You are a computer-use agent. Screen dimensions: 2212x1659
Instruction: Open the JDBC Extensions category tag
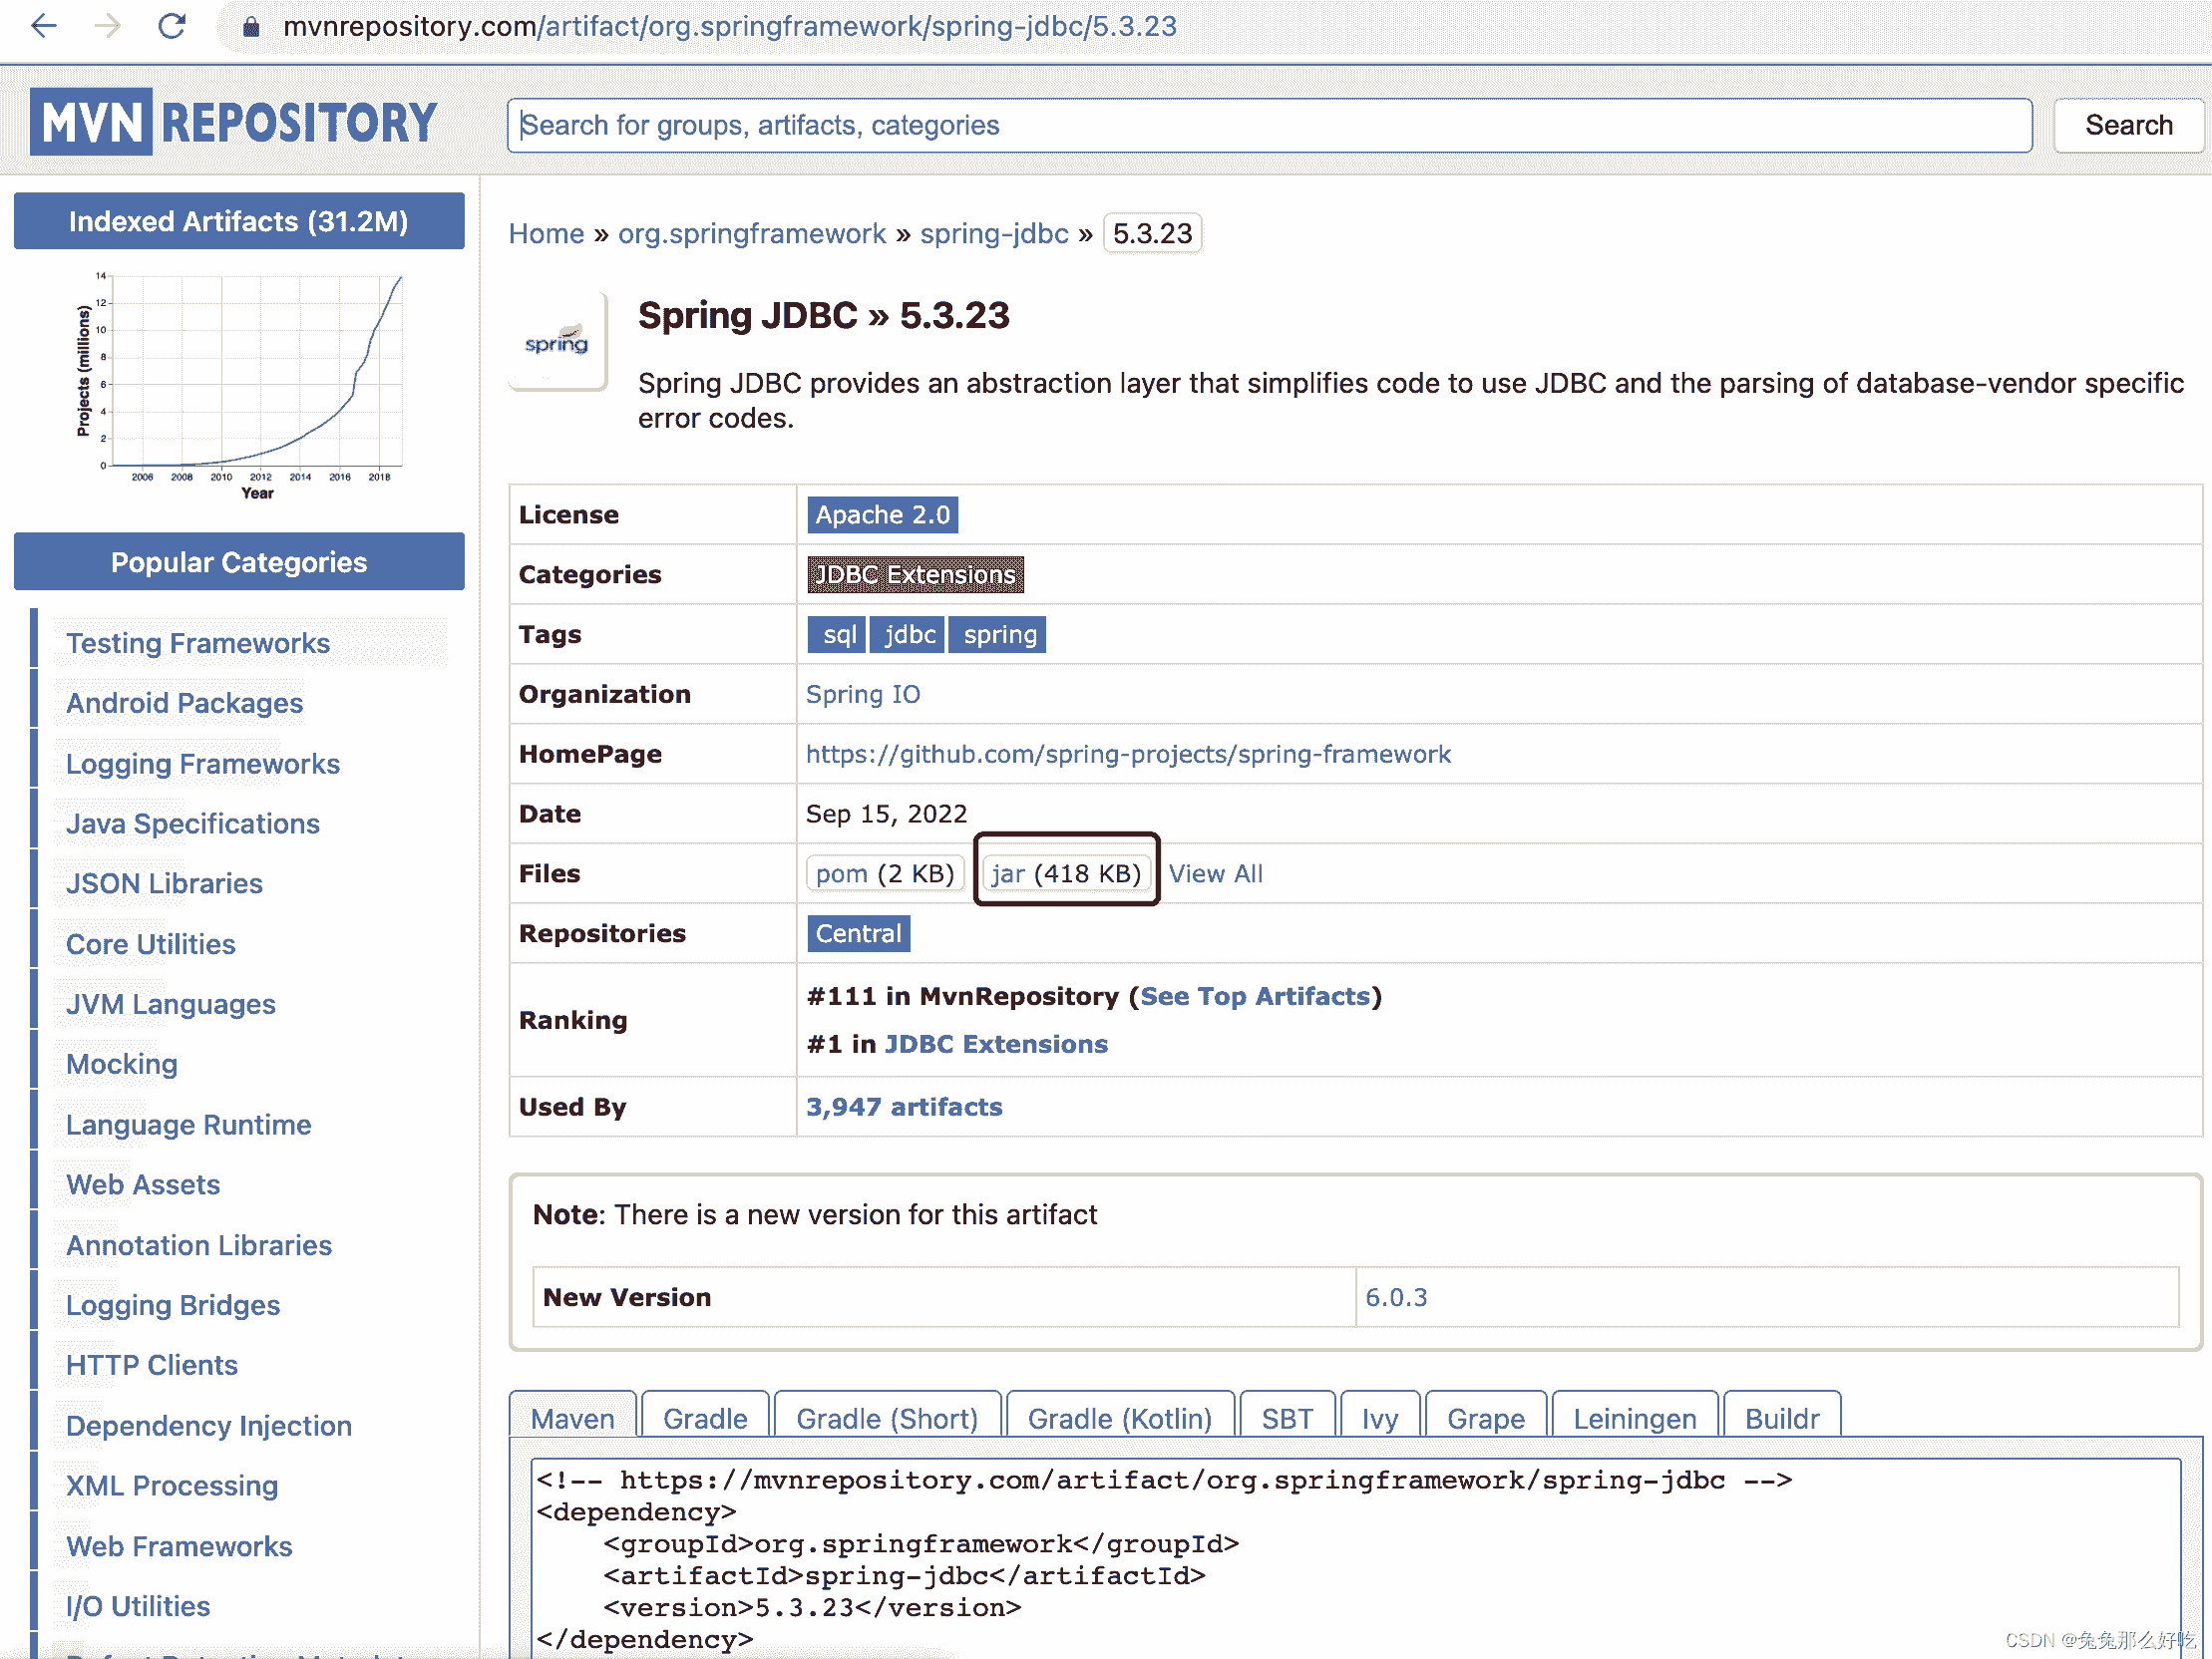(x=915, y=575)
